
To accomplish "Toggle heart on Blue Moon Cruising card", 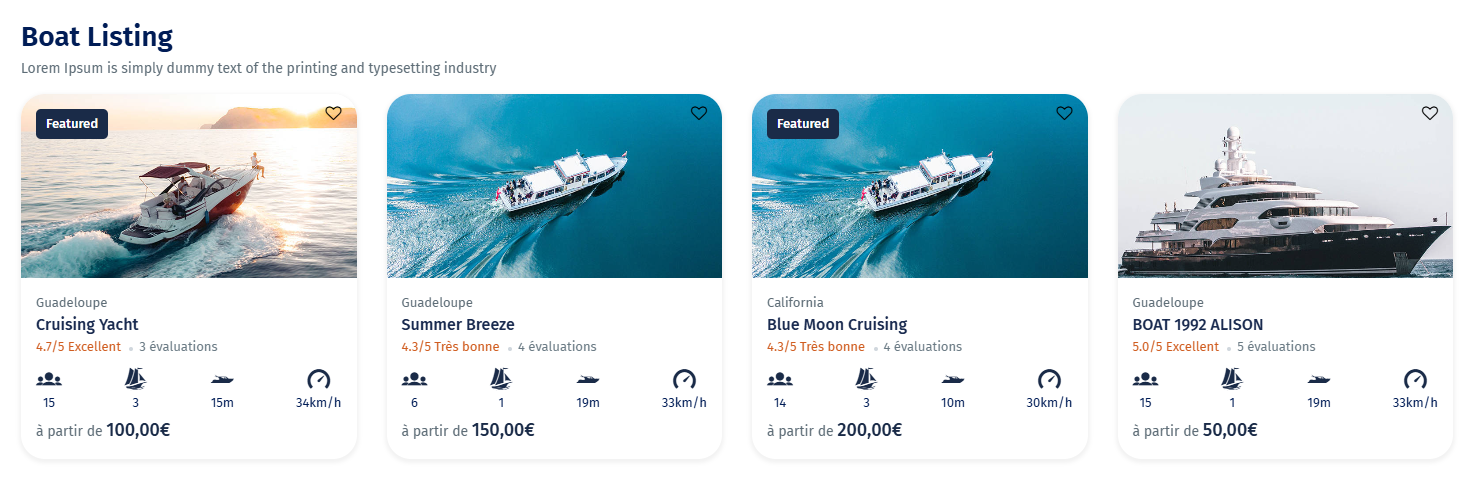I will (x=1064, y=114).
